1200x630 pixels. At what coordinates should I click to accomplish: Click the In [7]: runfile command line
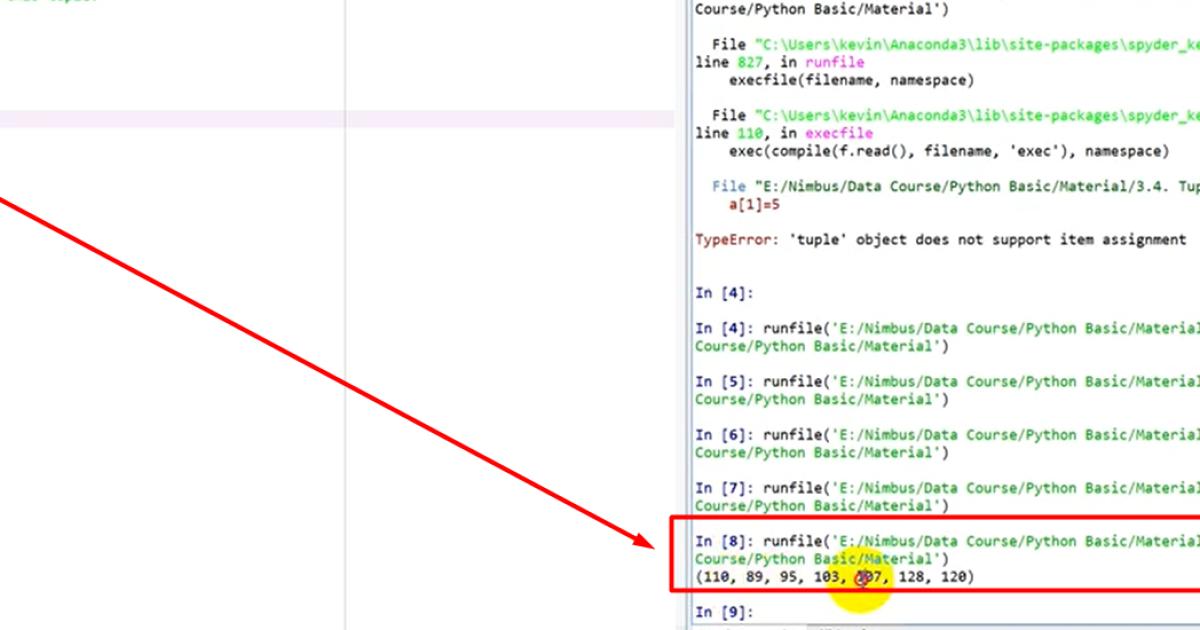click(947, 488)
